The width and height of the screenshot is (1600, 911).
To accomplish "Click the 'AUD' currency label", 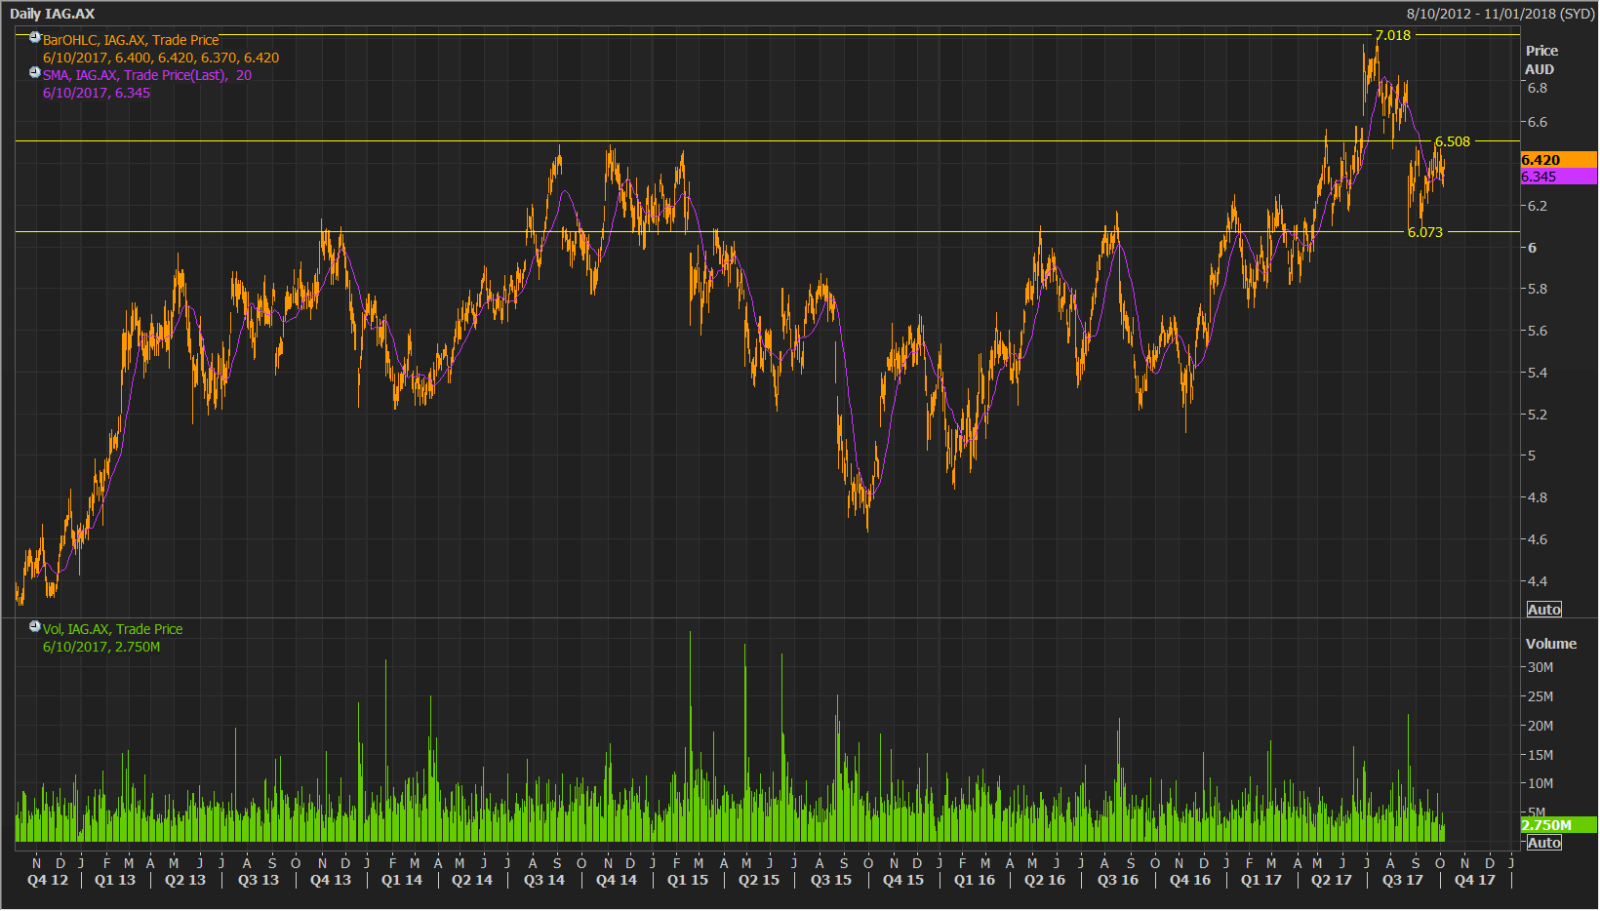I will point(1540,70).
